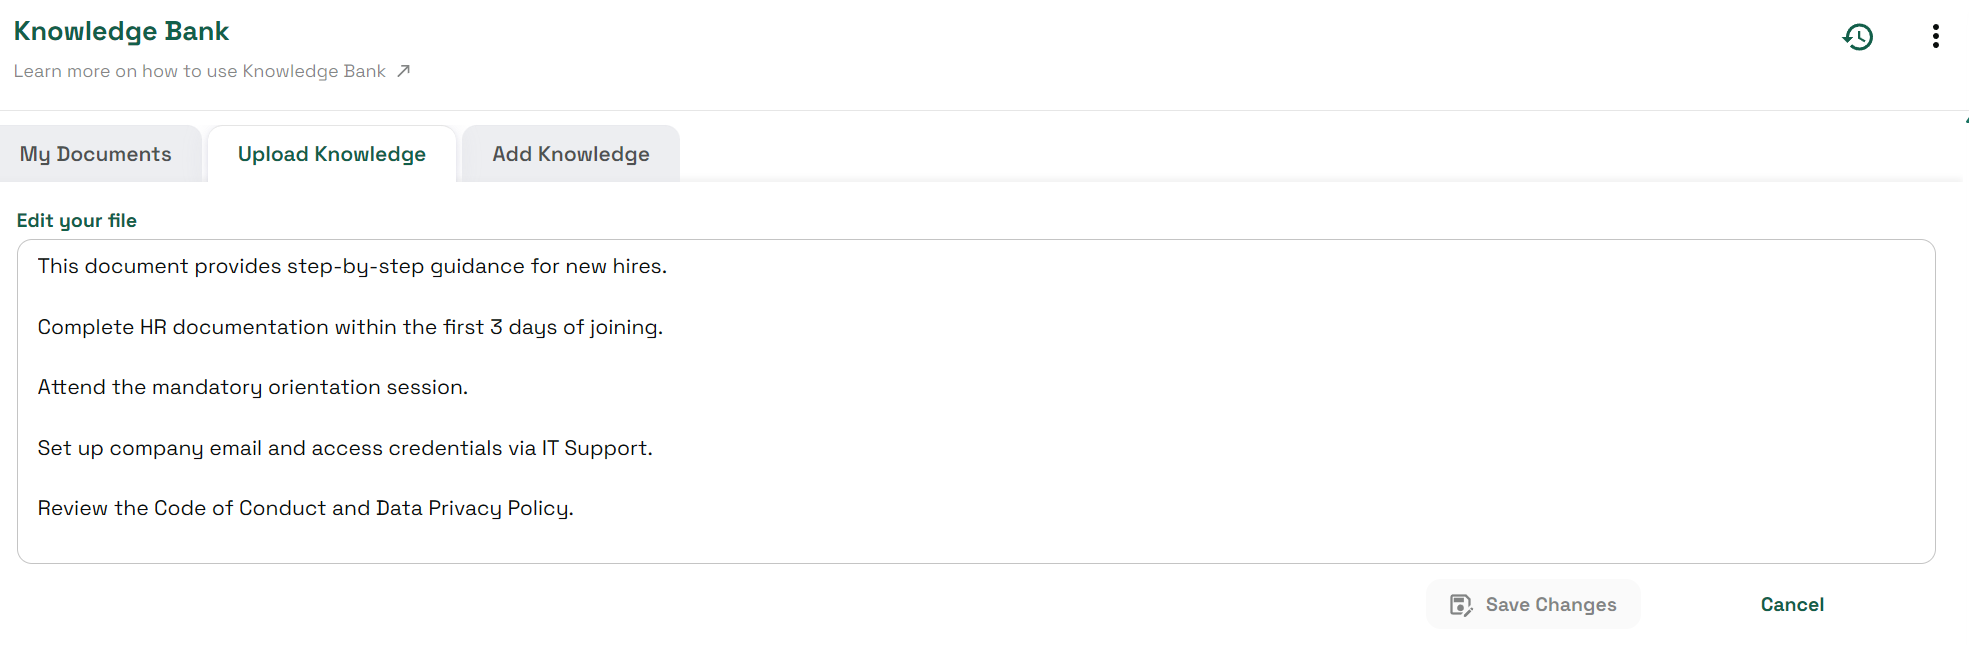This screenshot has height=645, width=1969.
Task: Click the Complete HR documentation line
Action: point(350,327)
